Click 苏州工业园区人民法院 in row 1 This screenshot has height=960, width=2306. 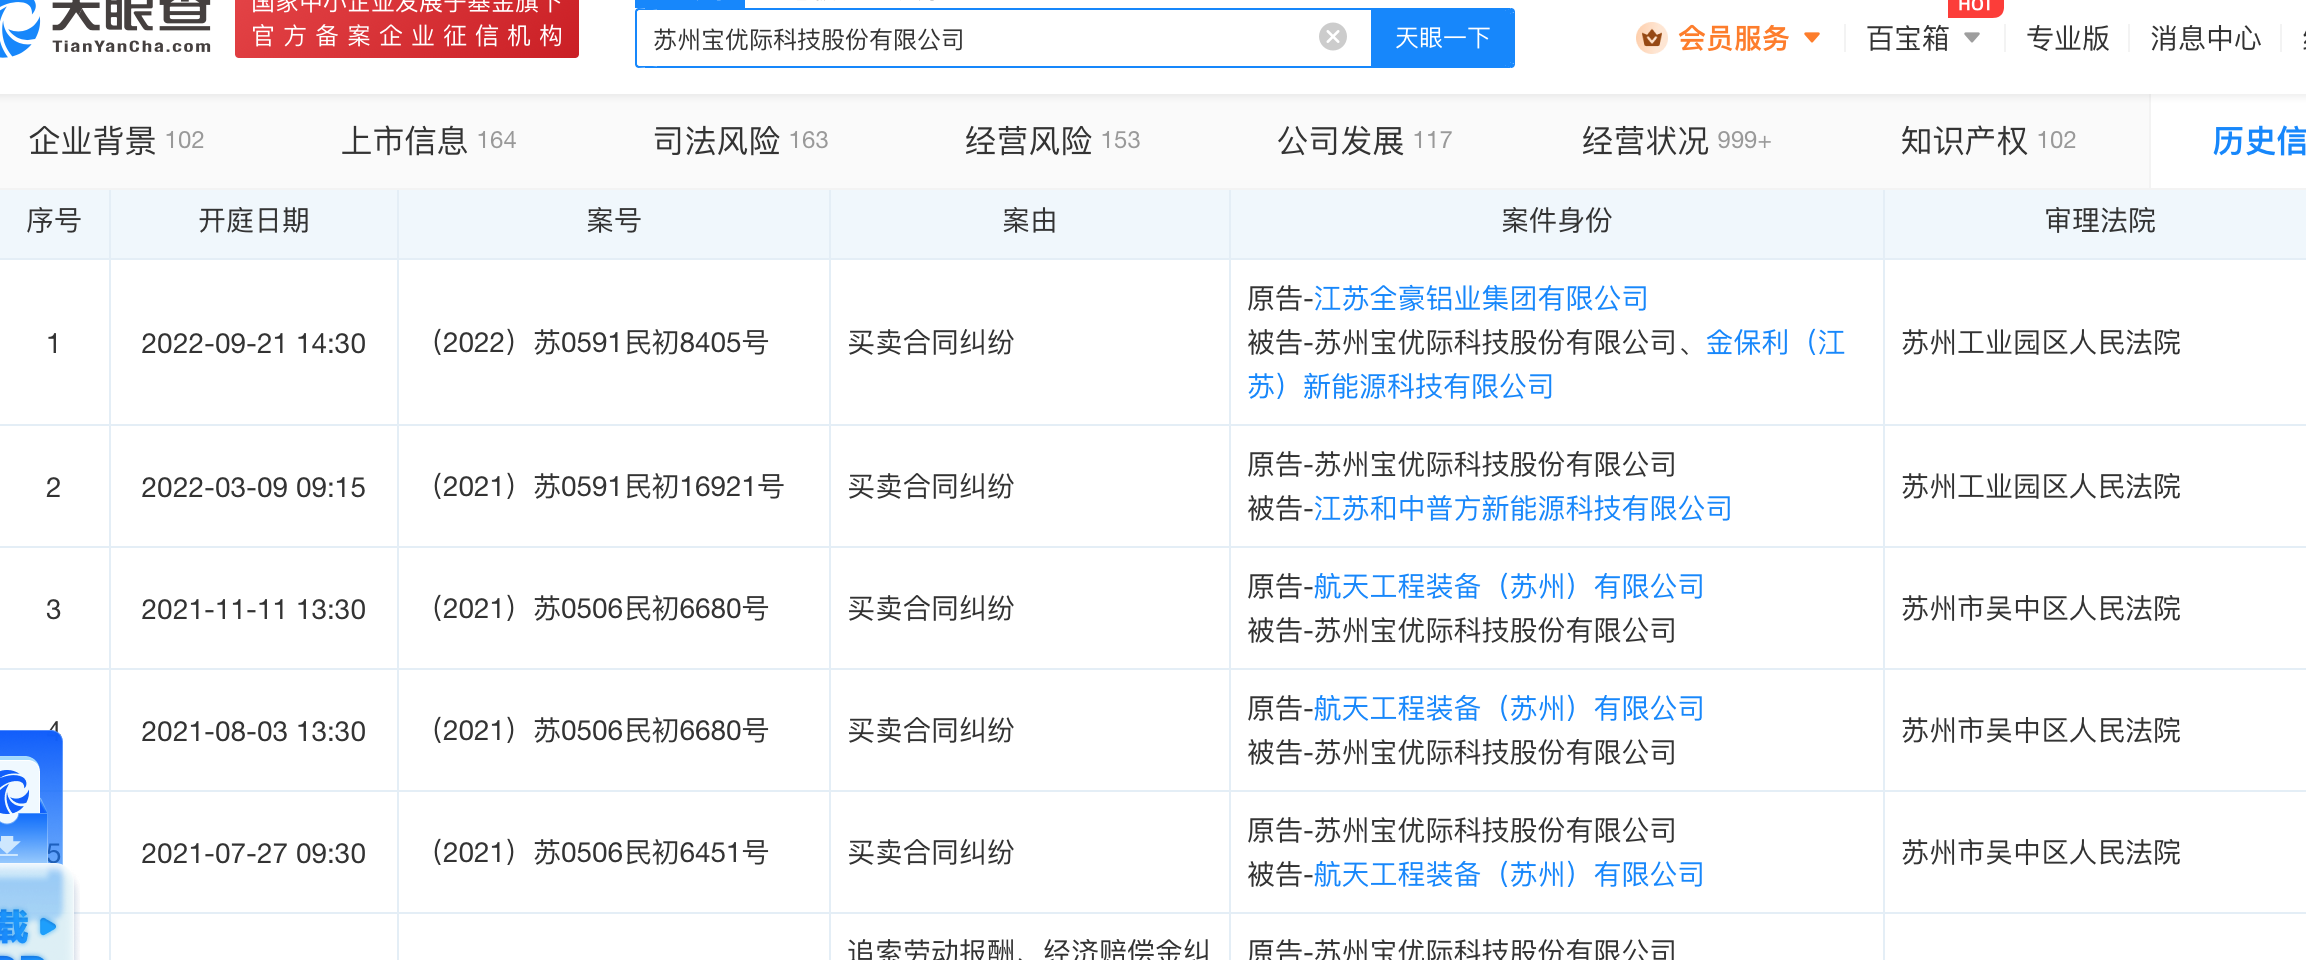(x=2041, y=343)
